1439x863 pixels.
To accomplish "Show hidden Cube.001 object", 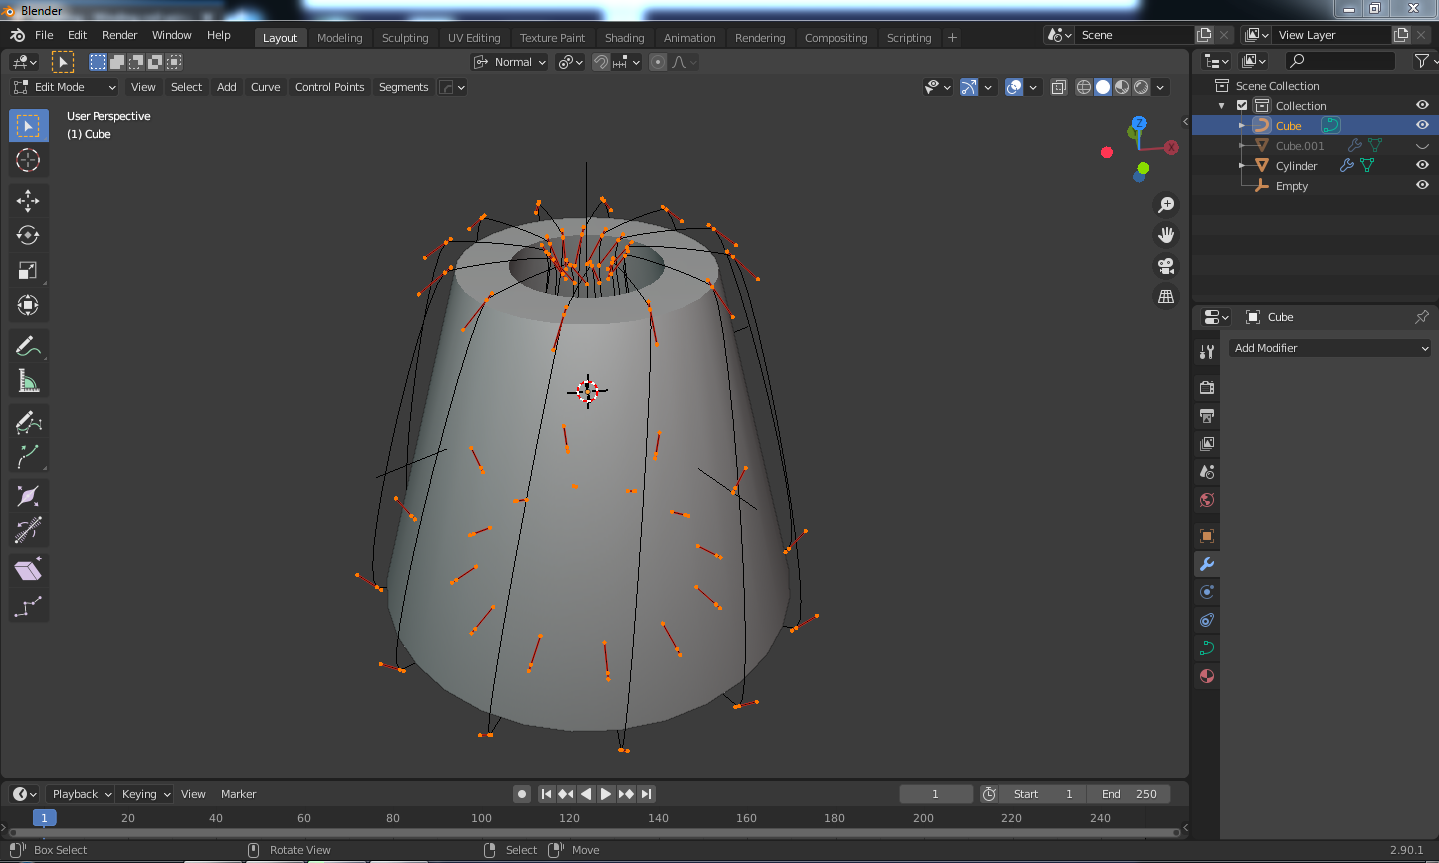I will click(1422, 145).
